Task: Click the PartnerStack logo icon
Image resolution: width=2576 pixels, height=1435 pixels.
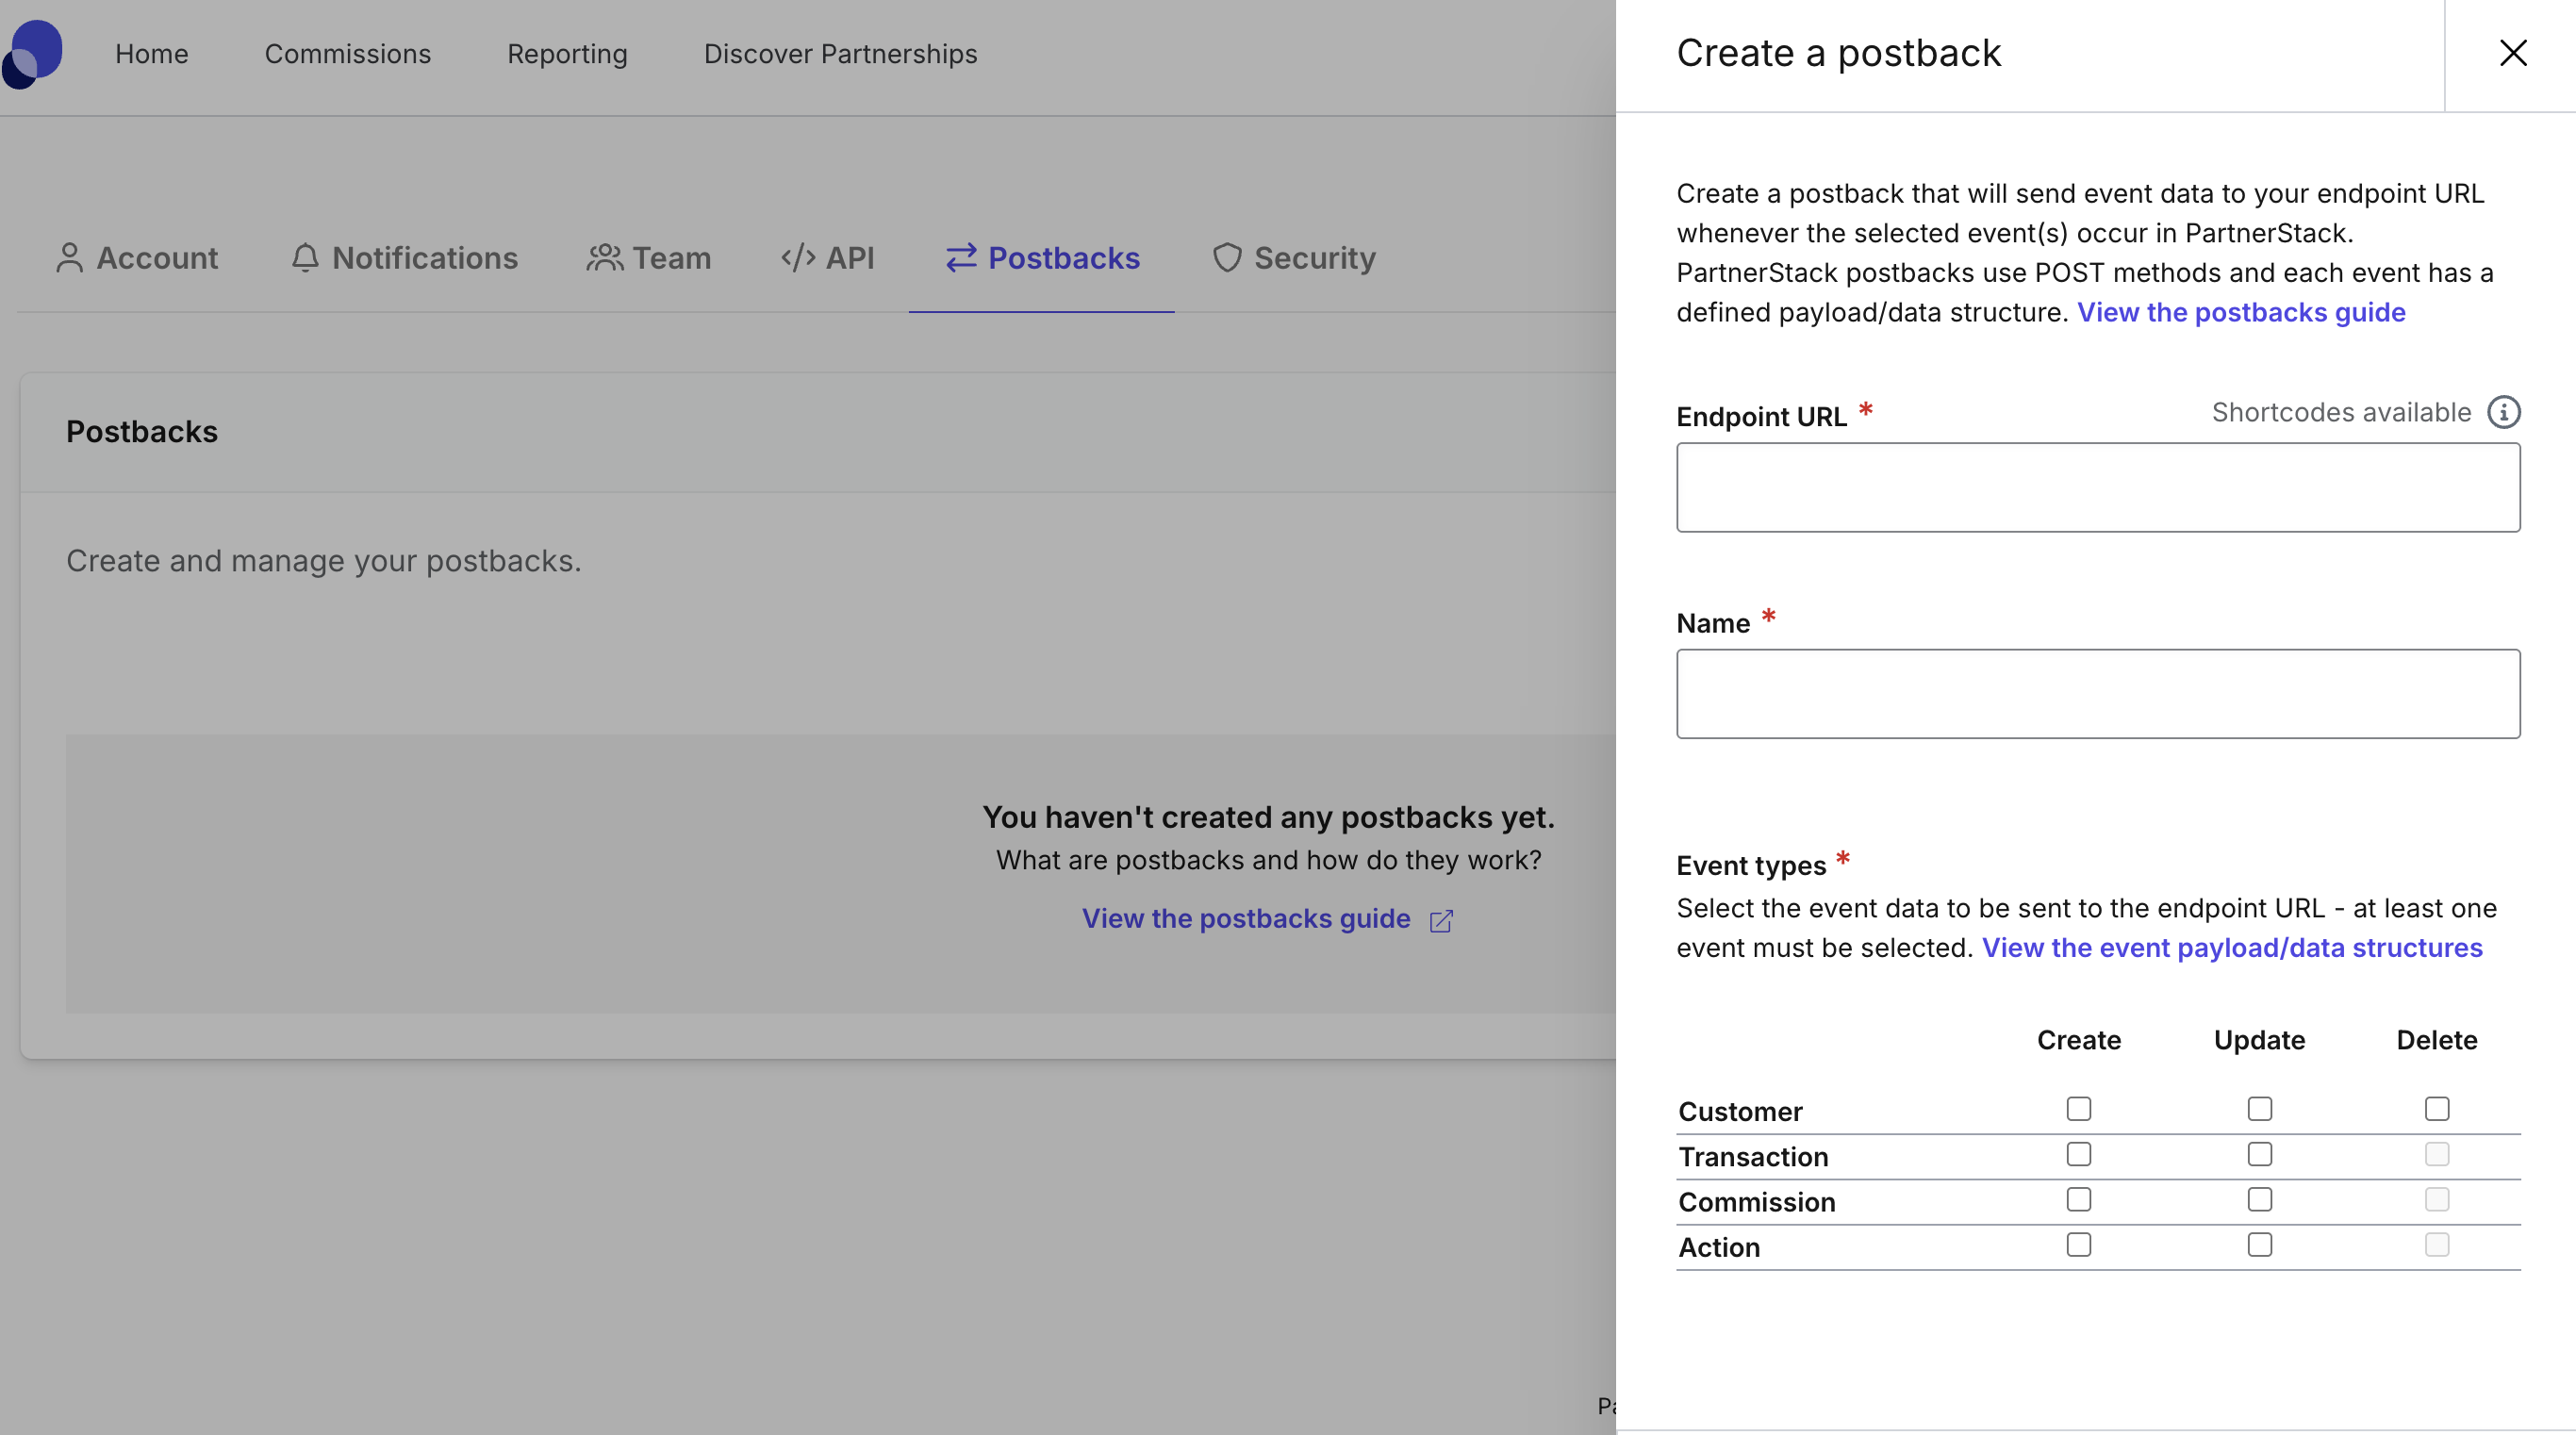Action: [x=33, y=54]
